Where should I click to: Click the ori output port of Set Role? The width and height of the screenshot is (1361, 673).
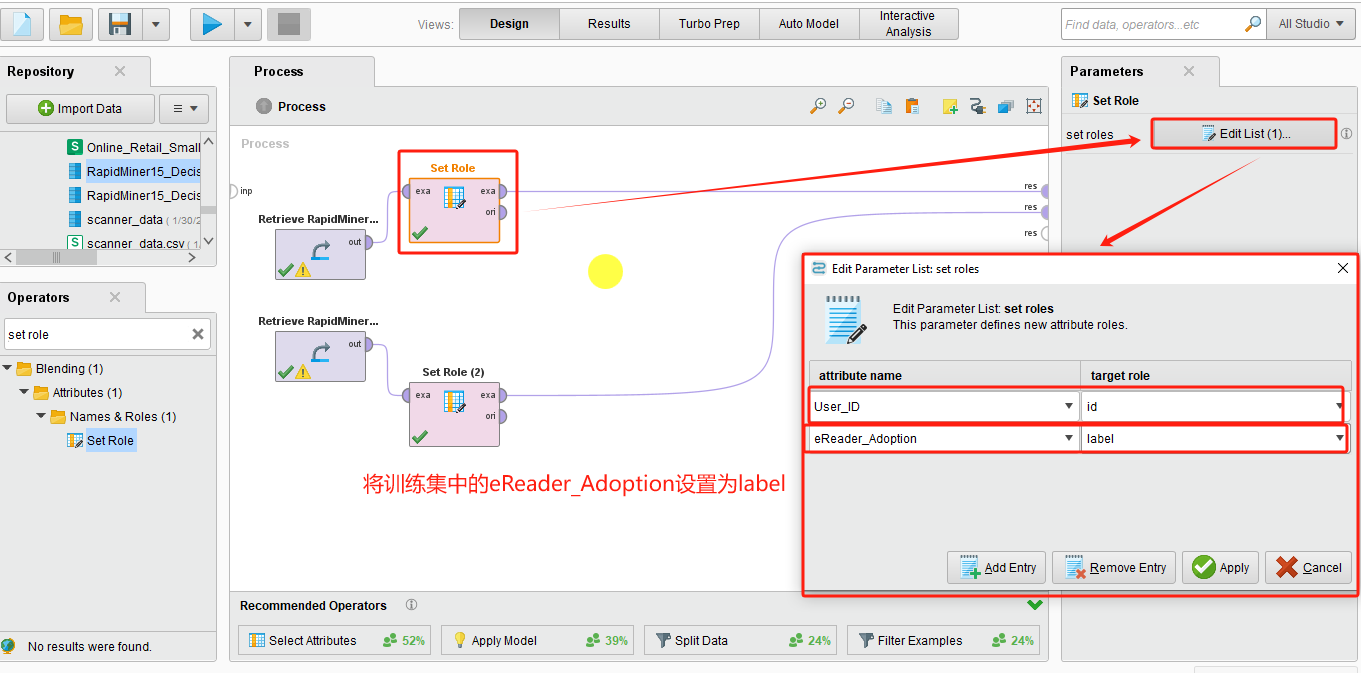(x=500, y=212)
